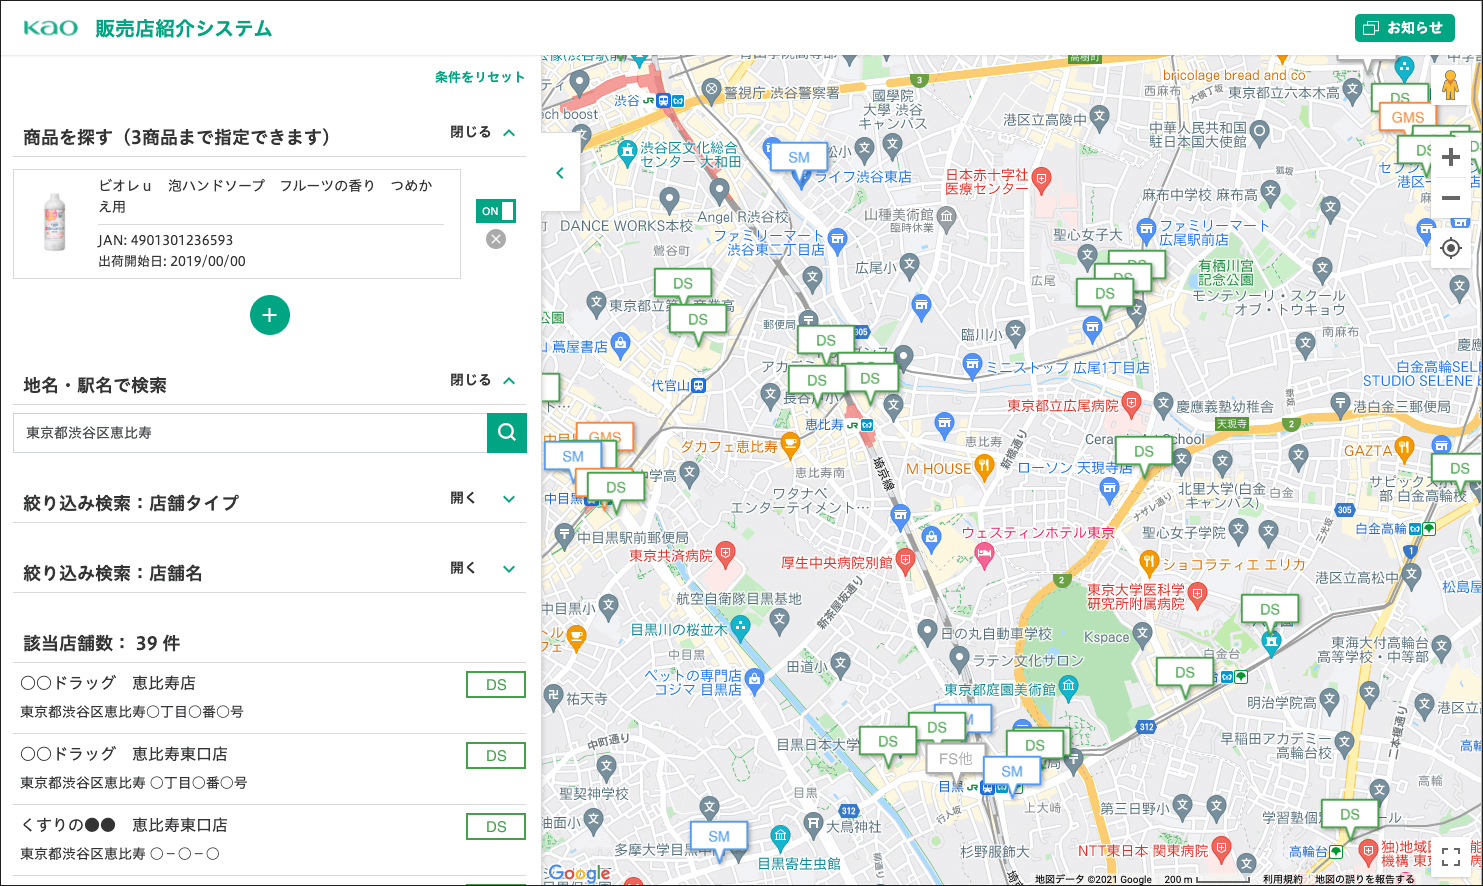Click DS marker right of 恵比寿 station label

tap(870, 379)
